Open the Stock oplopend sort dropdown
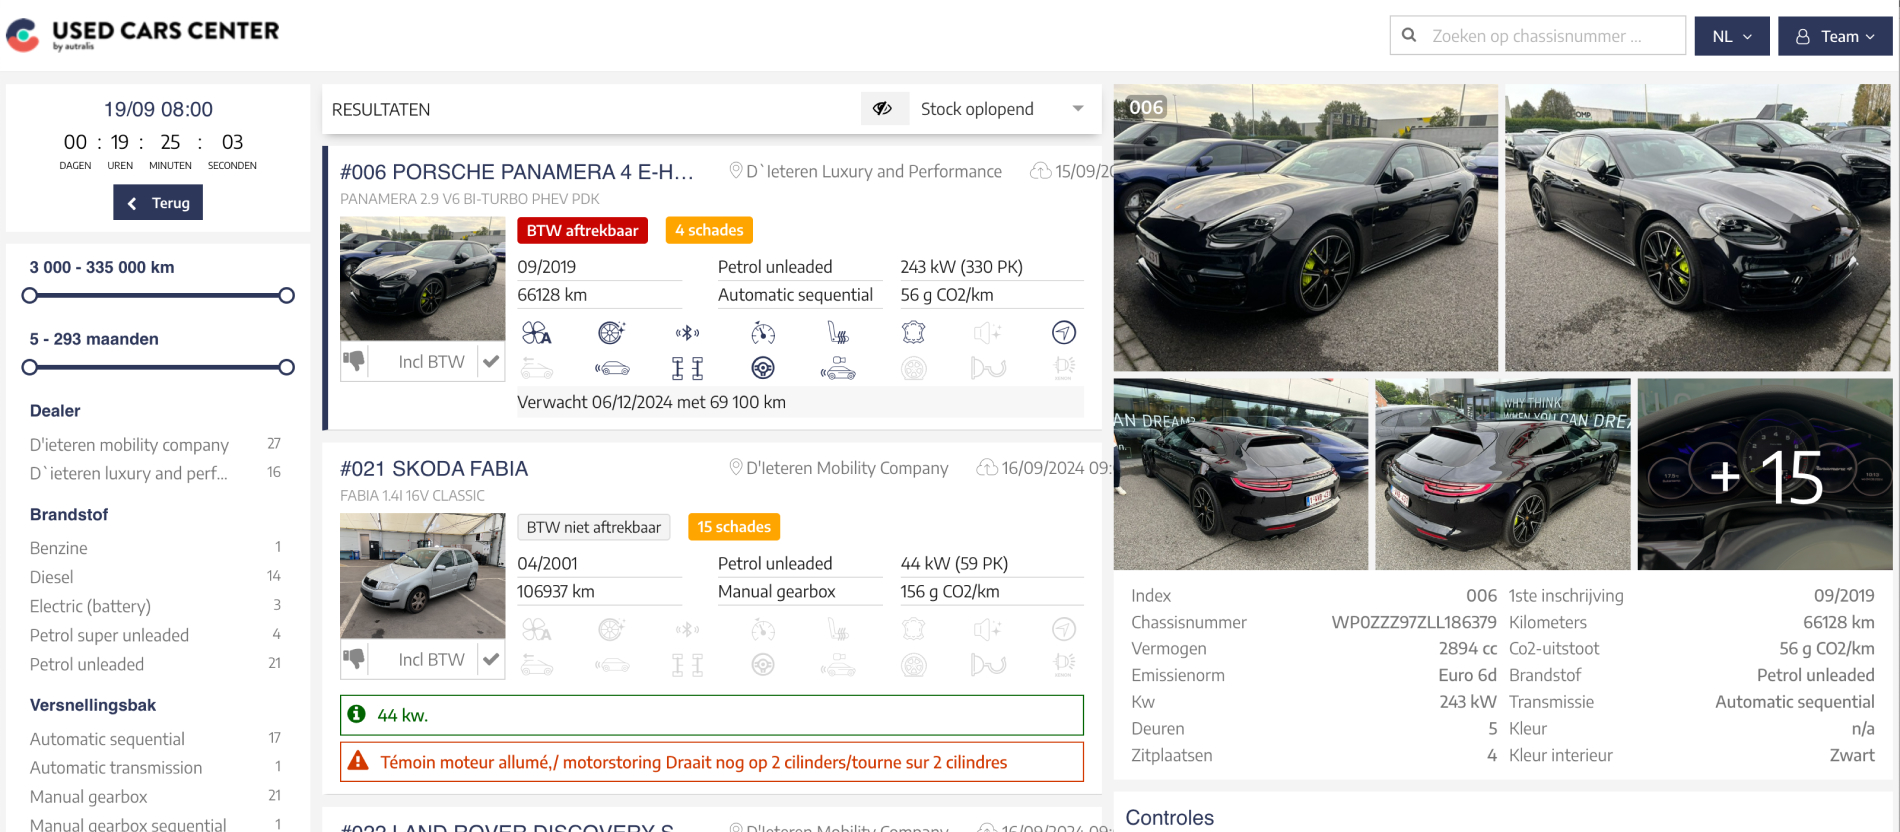Screen dimensions: 1900x832 click(1002, 108)
